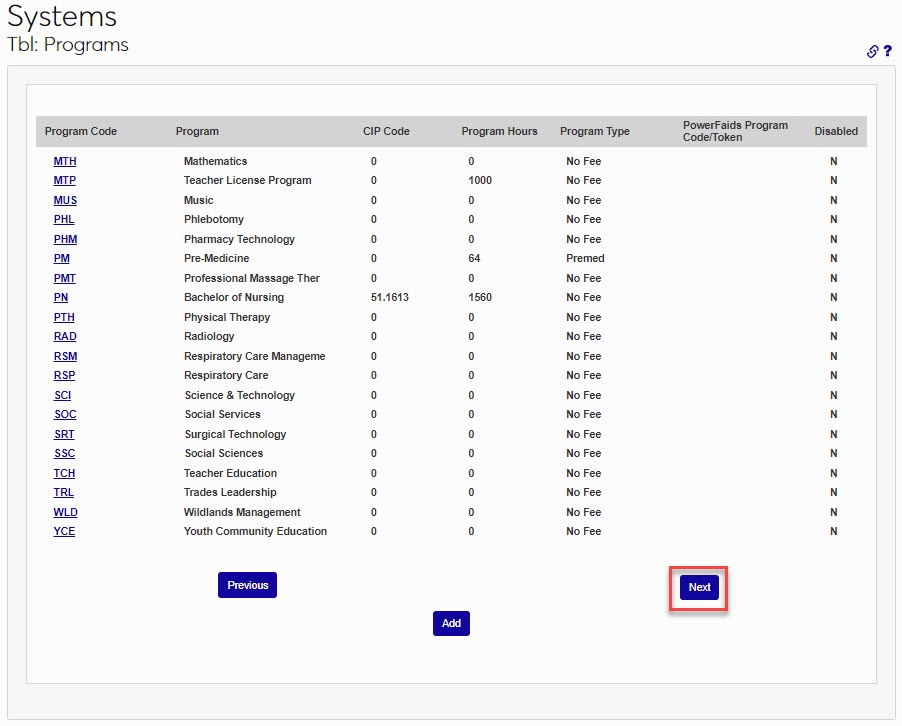The width and height of the screenshot is (902, 726).
Task: Open the help question mark icon
Action: point(887,51)
